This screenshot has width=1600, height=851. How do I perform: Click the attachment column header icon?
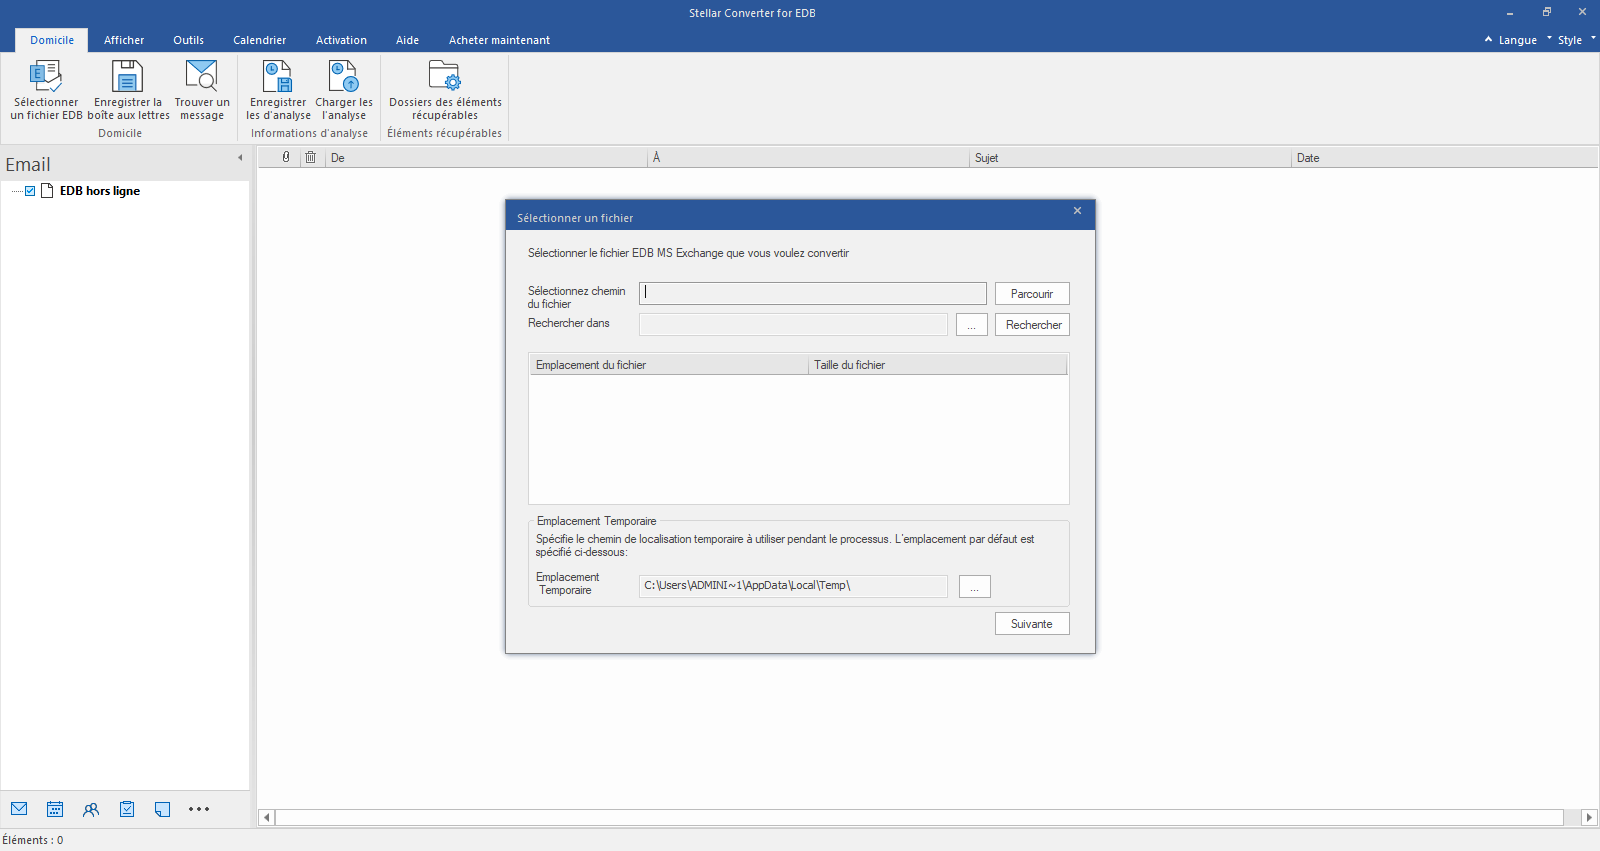click(x=286, y=157)
